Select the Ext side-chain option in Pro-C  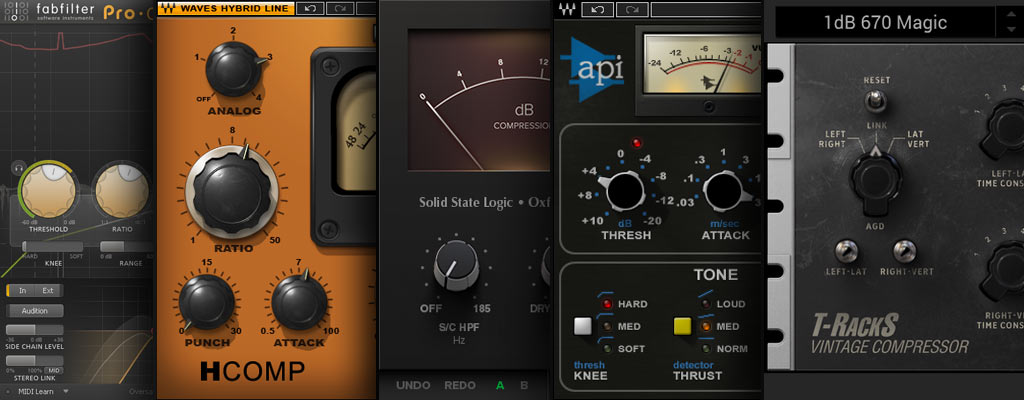tap(49, 291)
